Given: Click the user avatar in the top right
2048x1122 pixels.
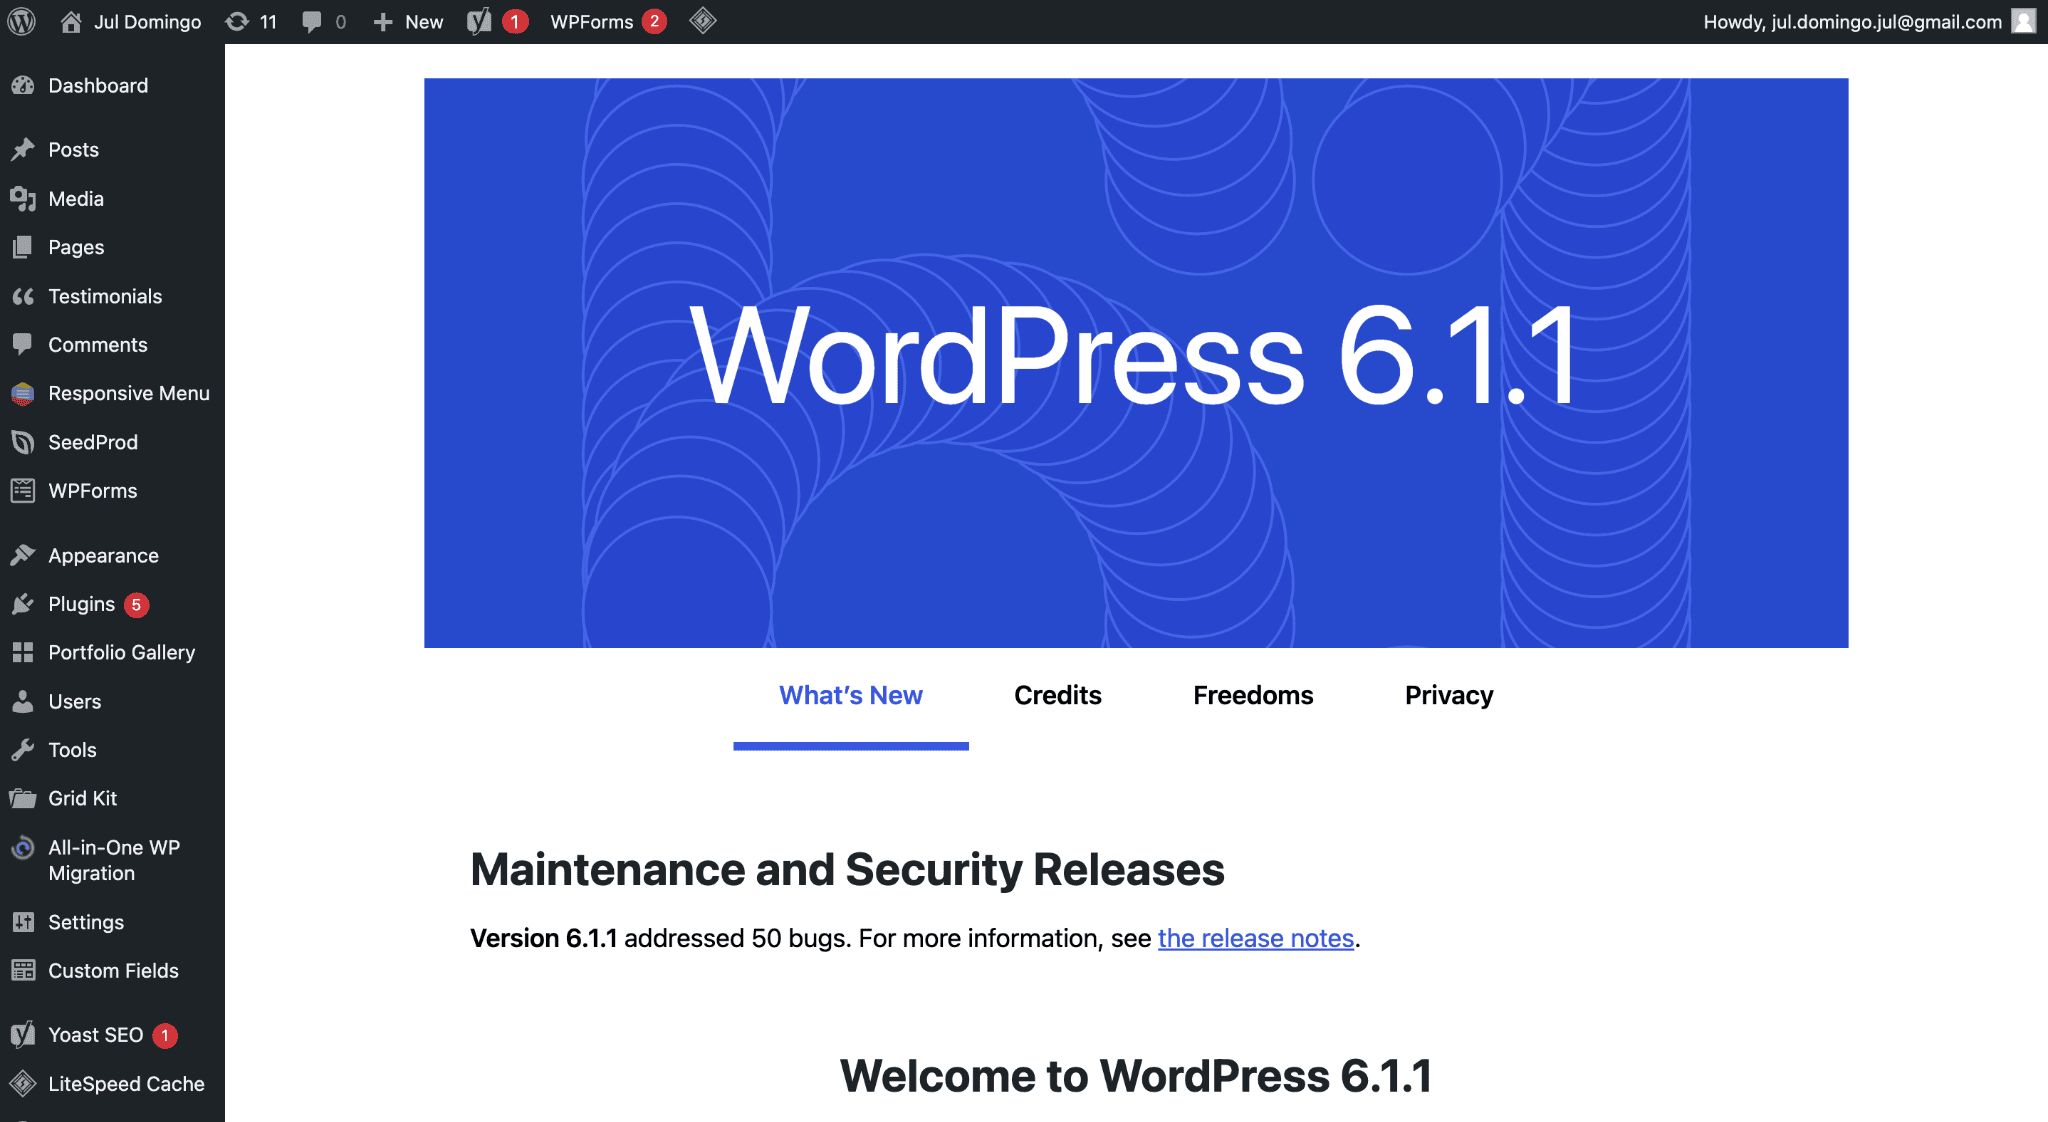Looking at the screenshot, I should click(2024, 21).
